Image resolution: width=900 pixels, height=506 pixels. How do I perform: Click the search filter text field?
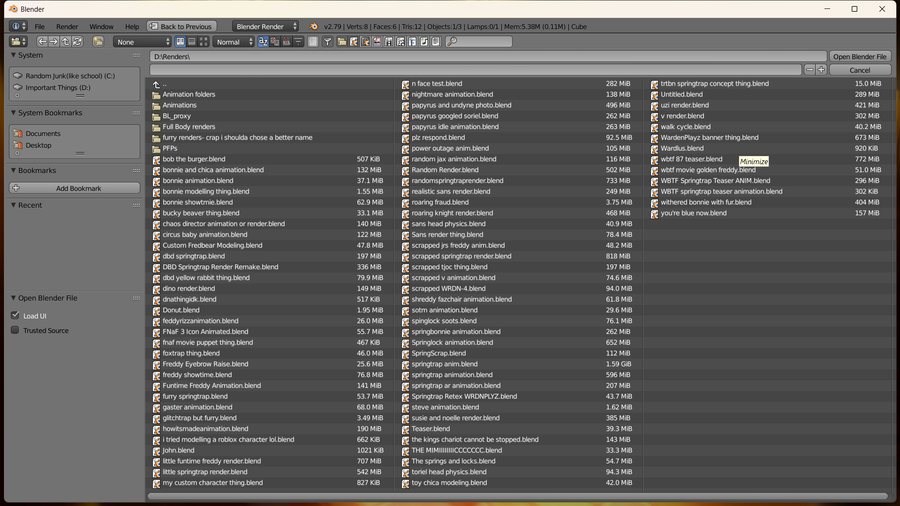point(479,42)
